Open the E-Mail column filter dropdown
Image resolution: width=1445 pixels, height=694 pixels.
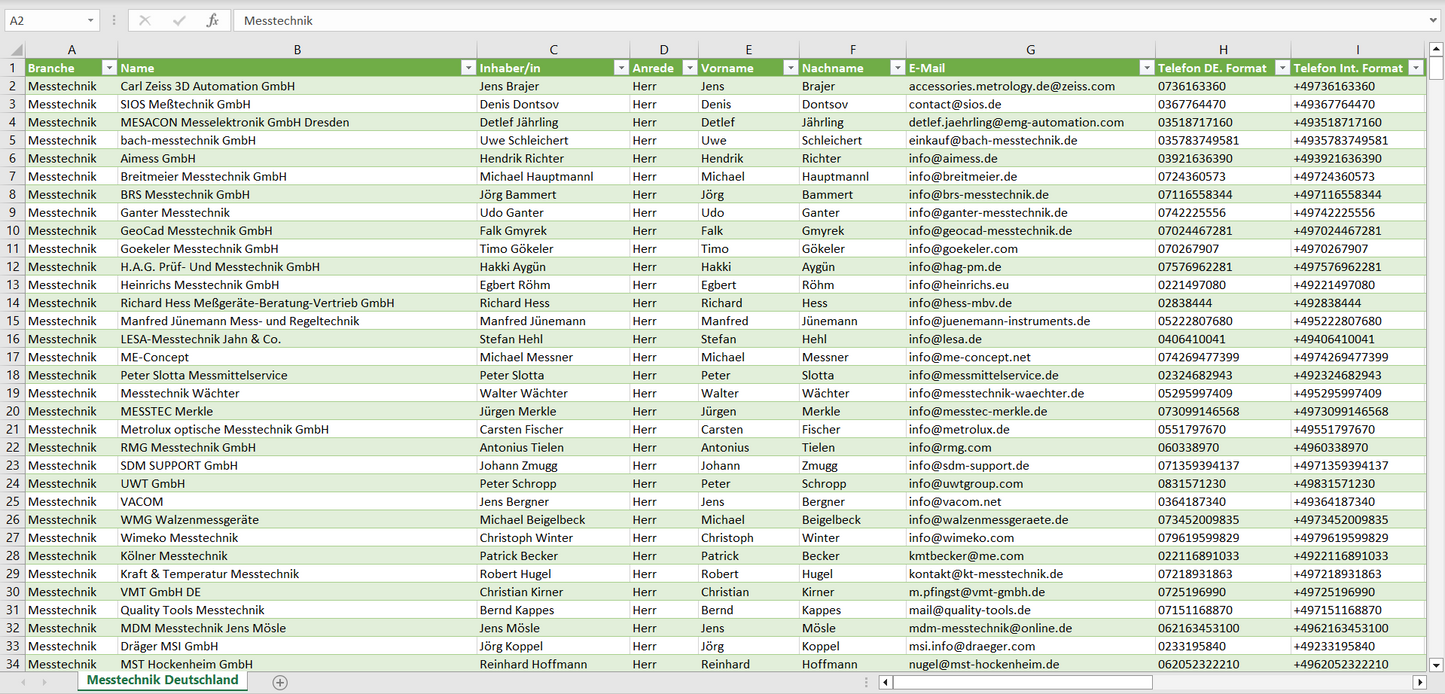[1146, 68]
